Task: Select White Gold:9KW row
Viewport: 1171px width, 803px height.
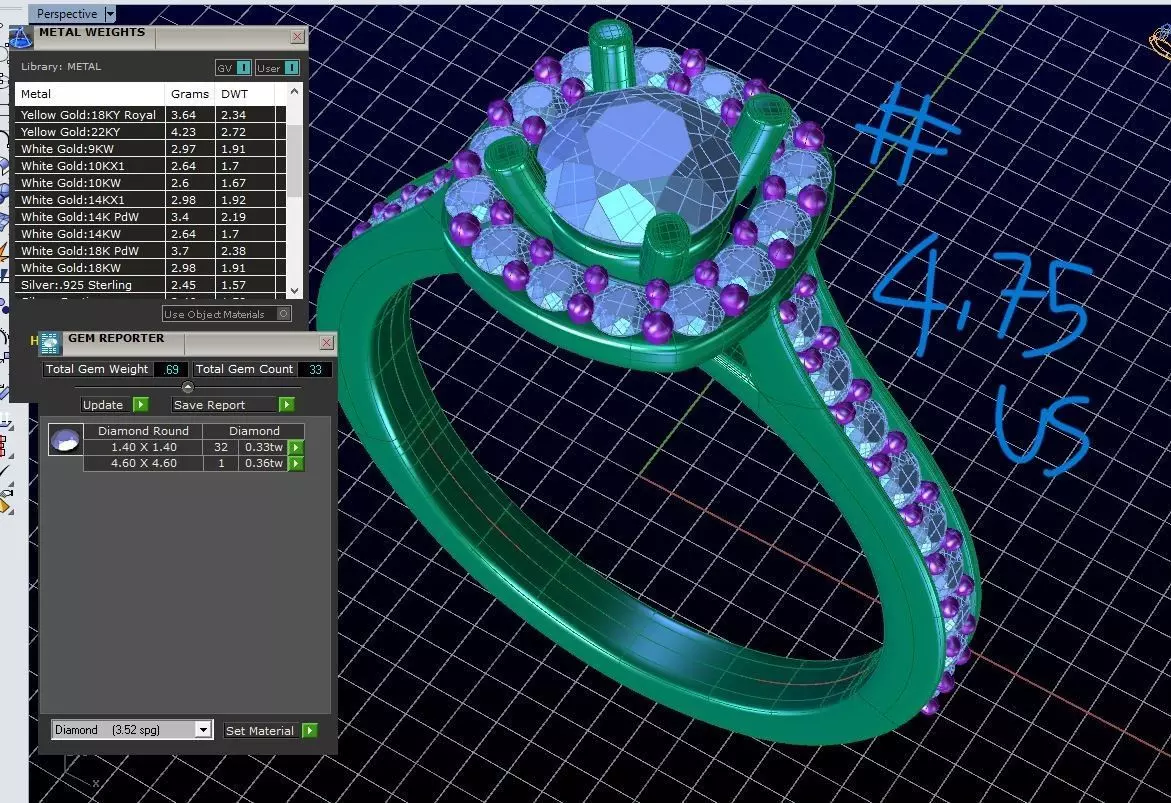Action: pyautogui.click(x=151, y=149)
